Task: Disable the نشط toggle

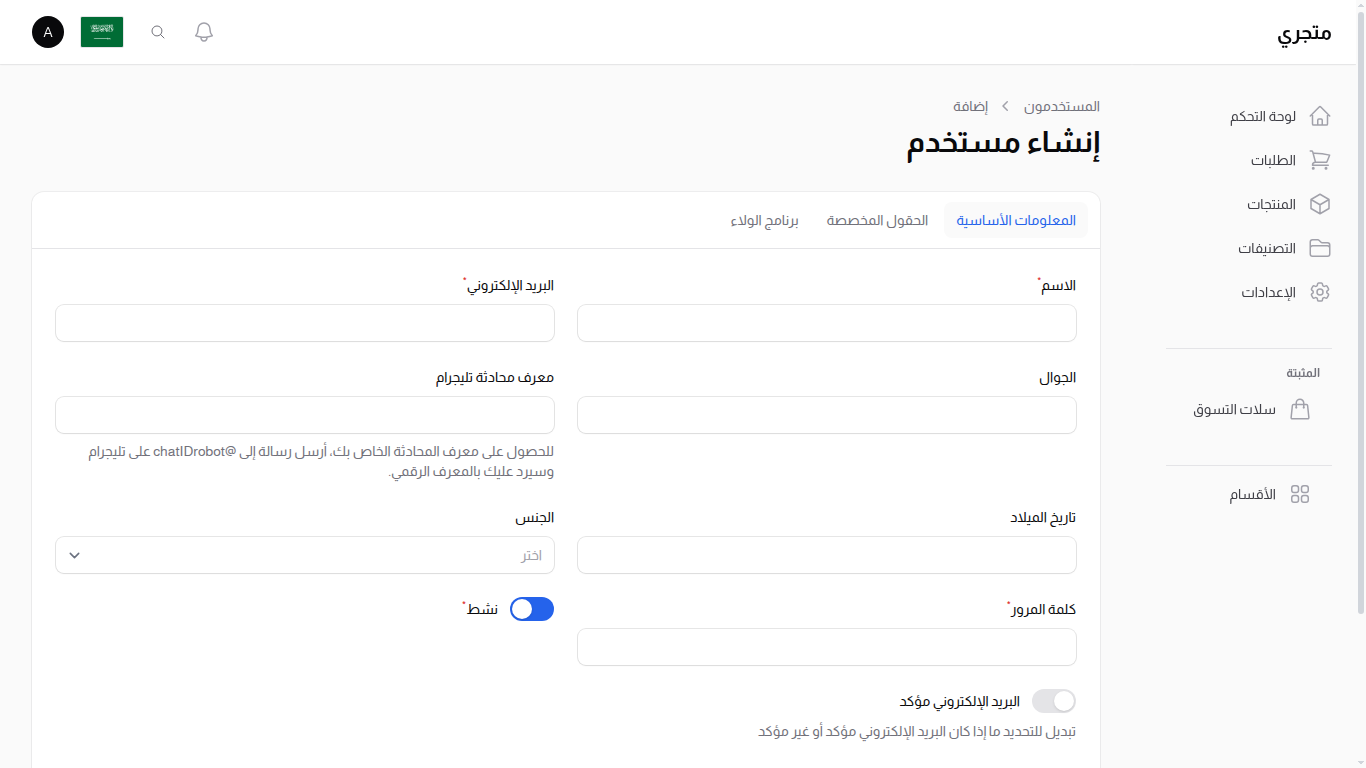Action: (x=531, y=608)
